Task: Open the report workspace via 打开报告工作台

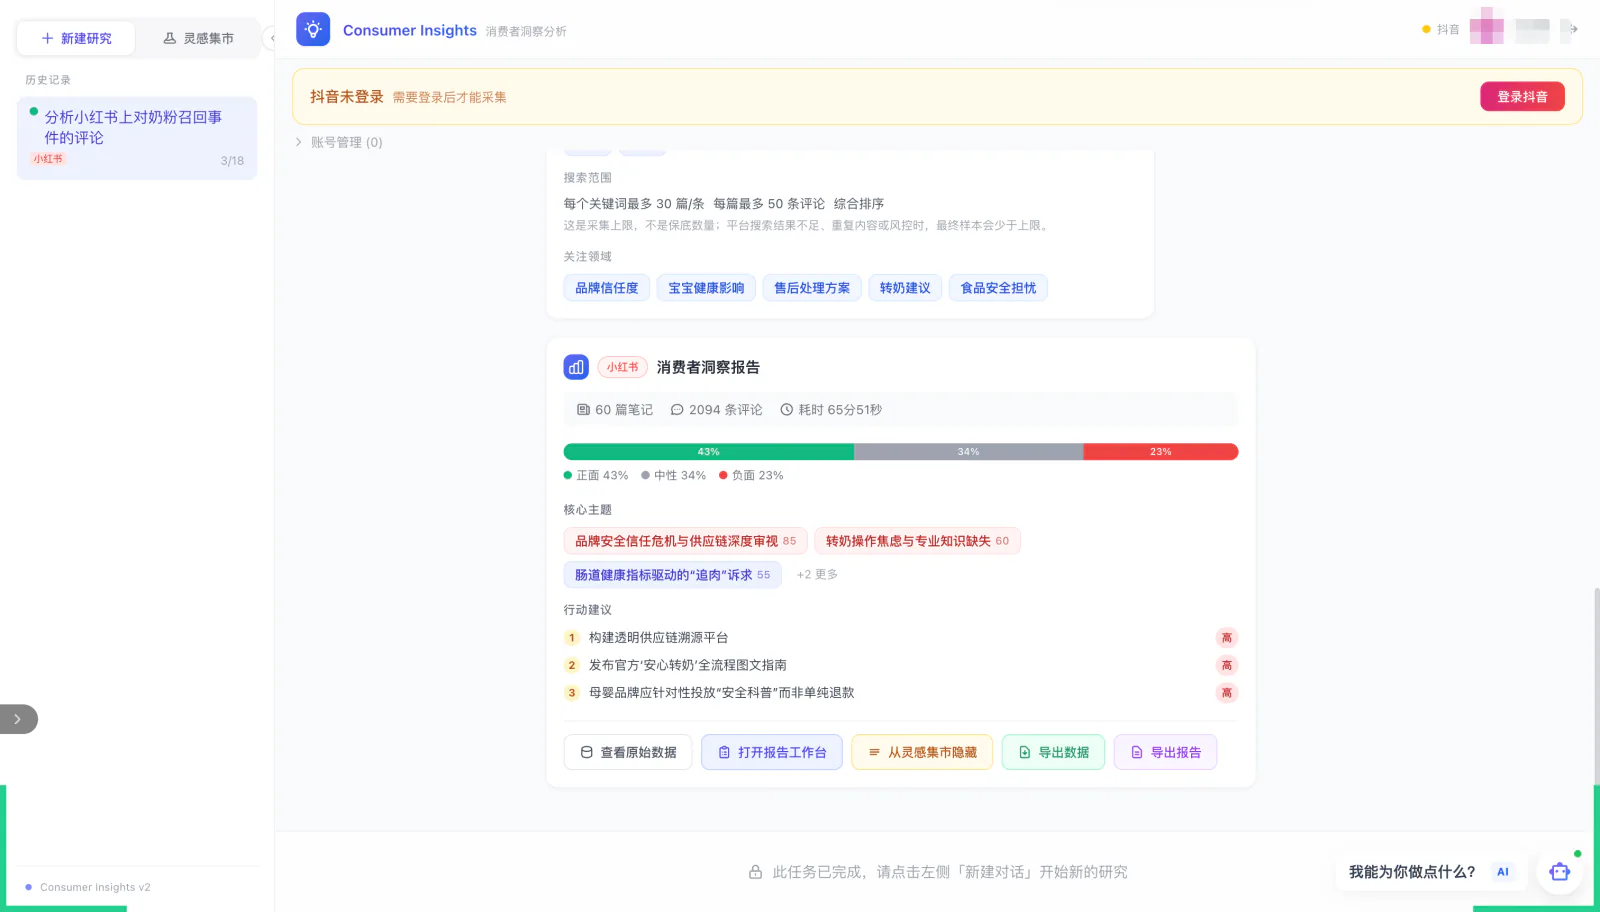Action: tap(772, 752)
